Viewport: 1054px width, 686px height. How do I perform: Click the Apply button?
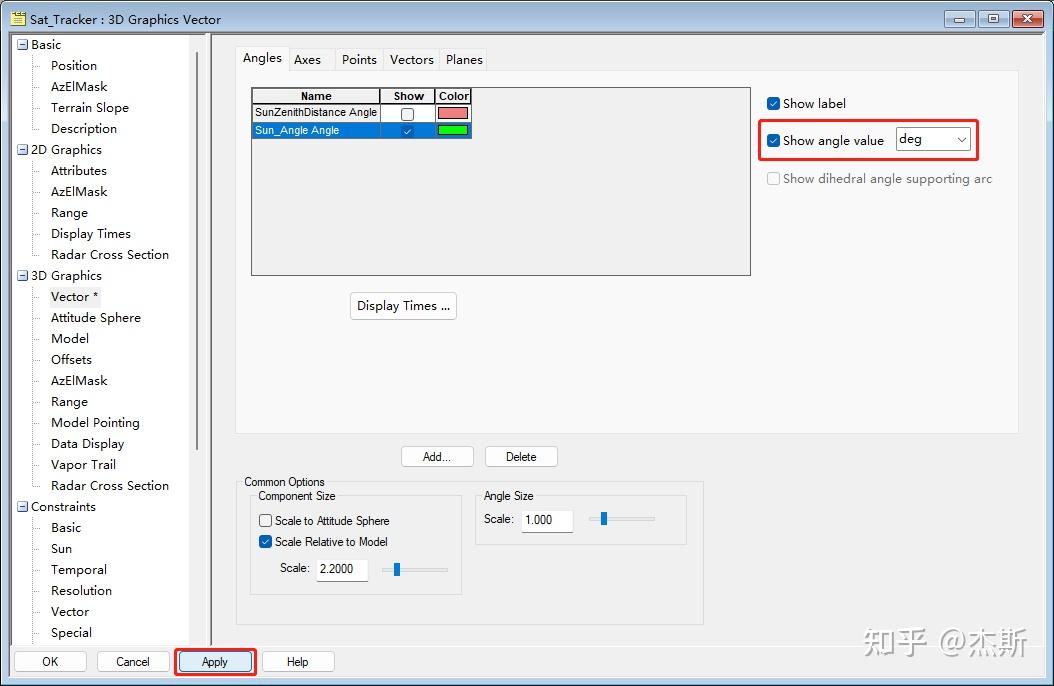[215, 662]
